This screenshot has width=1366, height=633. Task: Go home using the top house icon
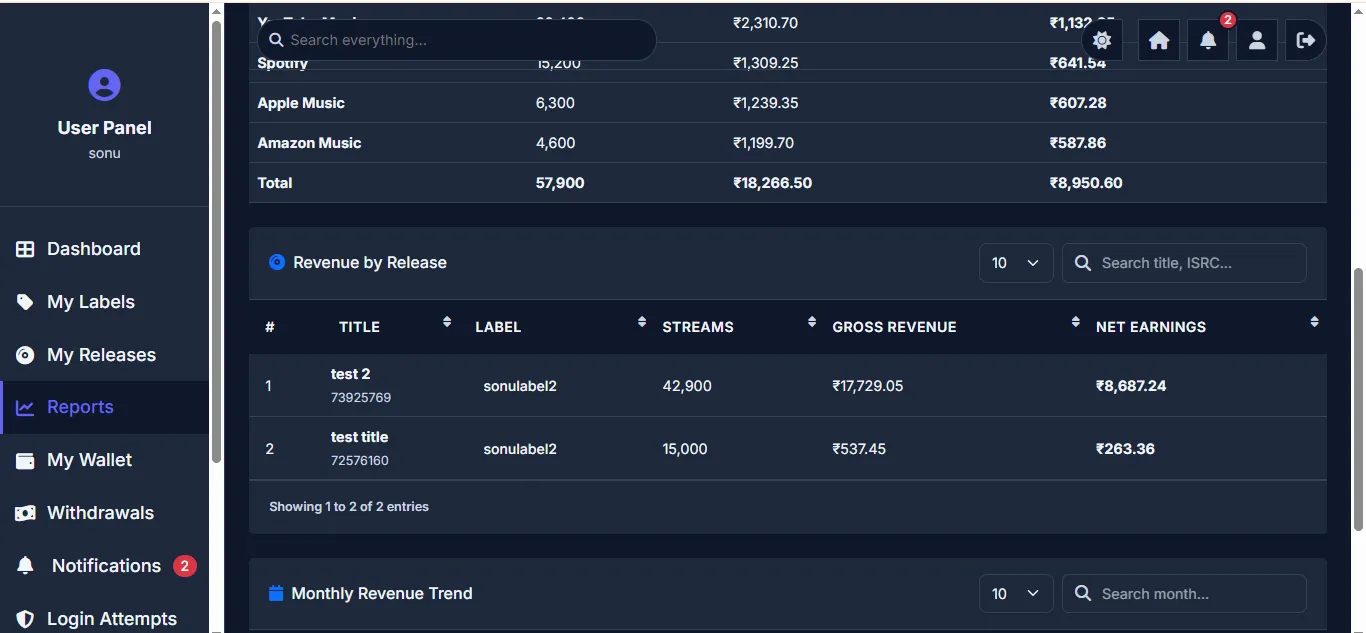1159,40
